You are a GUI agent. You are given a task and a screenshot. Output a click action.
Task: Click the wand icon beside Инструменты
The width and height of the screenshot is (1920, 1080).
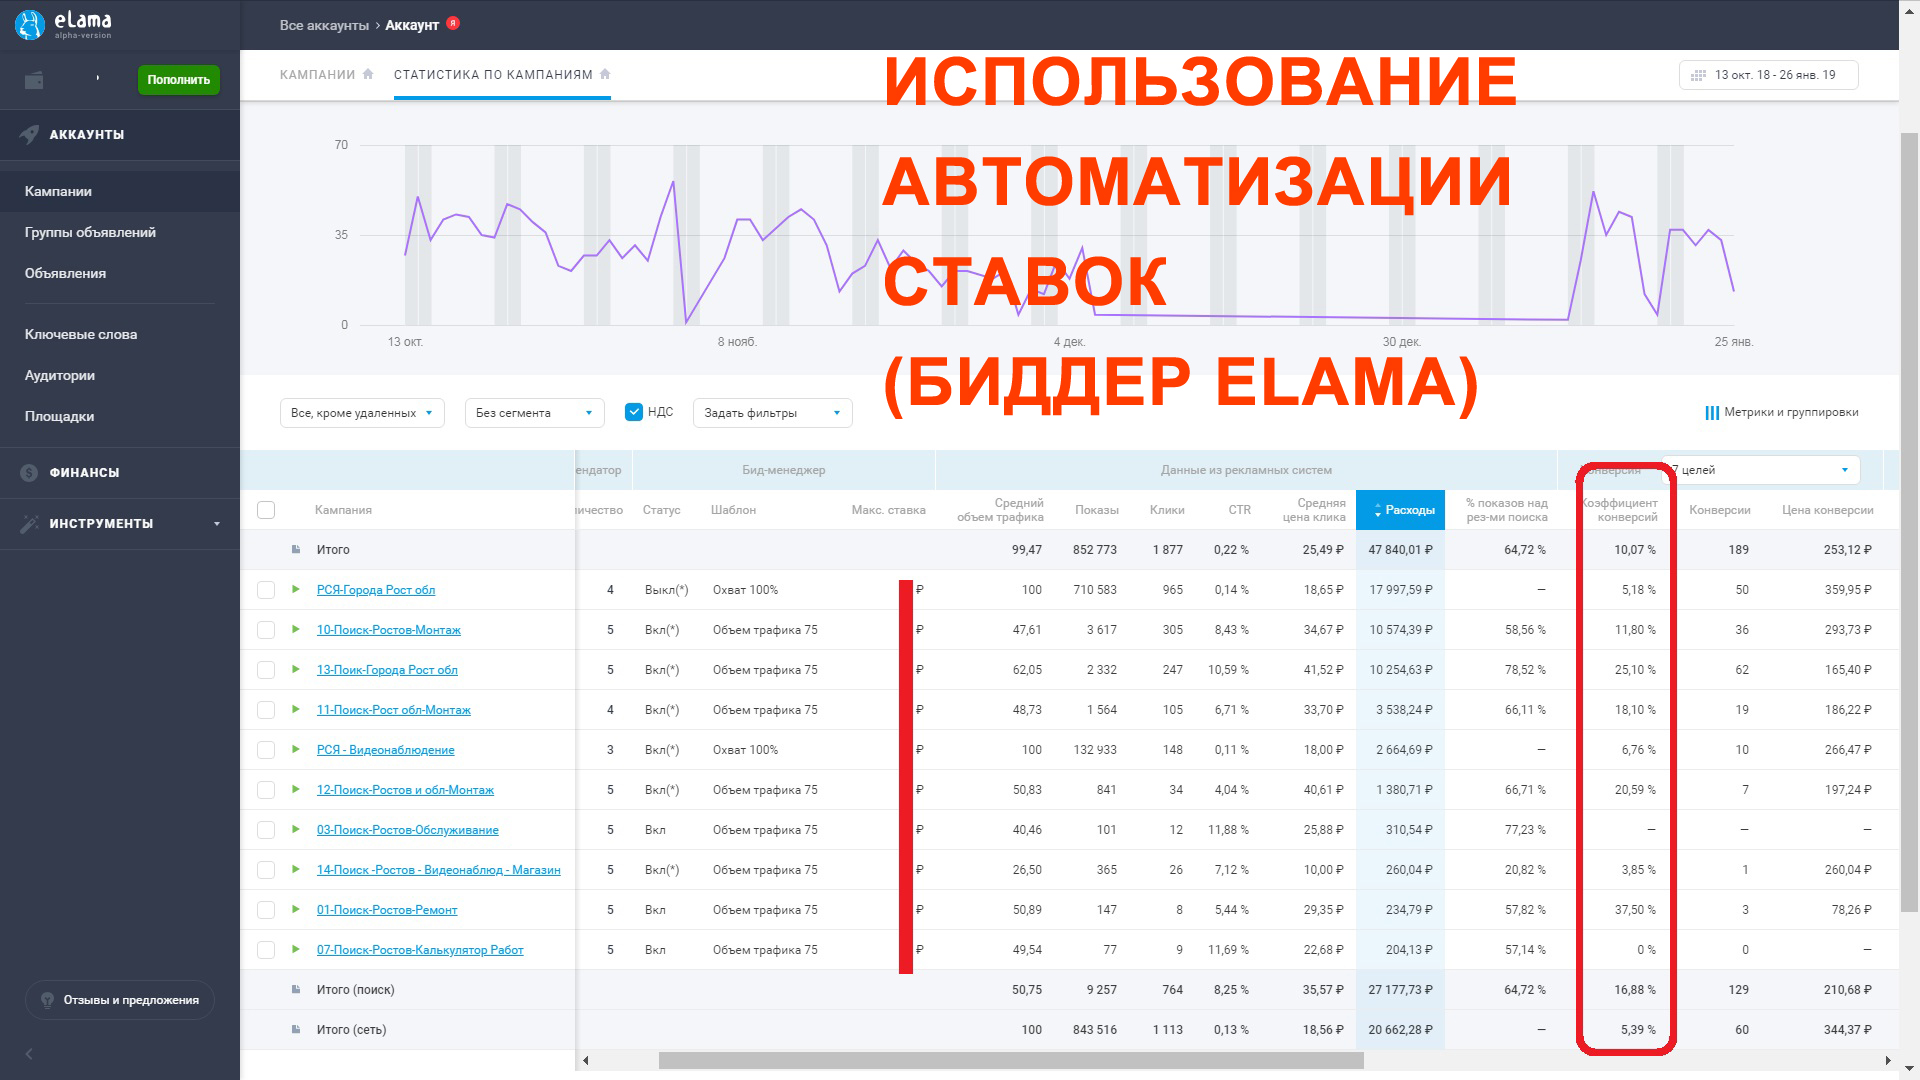click(x=29, y=523)
